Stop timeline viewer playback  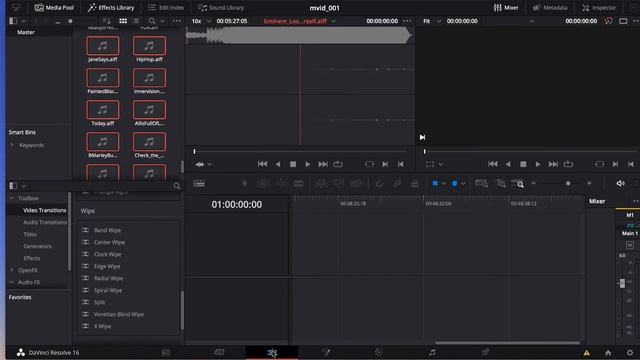pos(523,164)
